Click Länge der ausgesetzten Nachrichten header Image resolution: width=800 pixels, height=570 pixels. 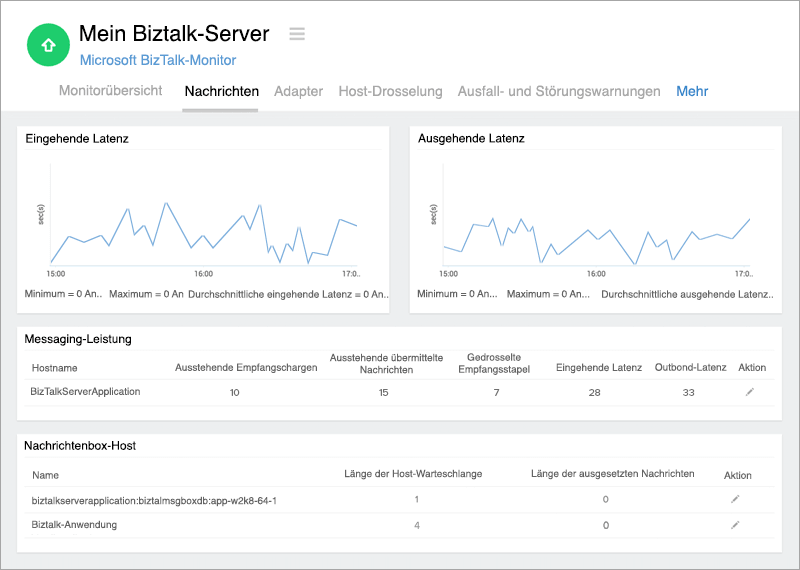612,474
